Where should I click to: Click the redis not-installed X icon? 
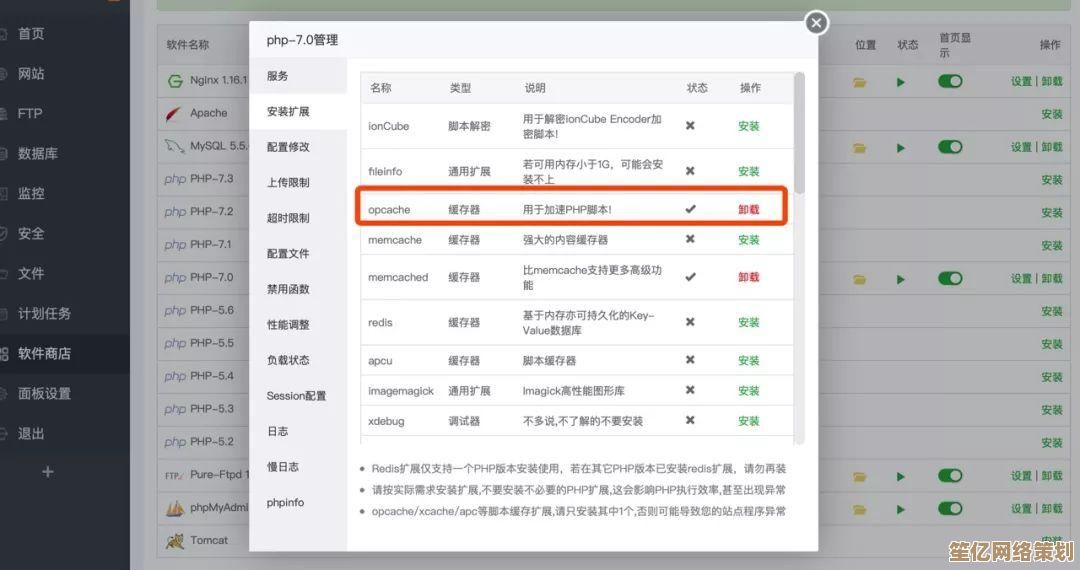(x=690, y=321)
